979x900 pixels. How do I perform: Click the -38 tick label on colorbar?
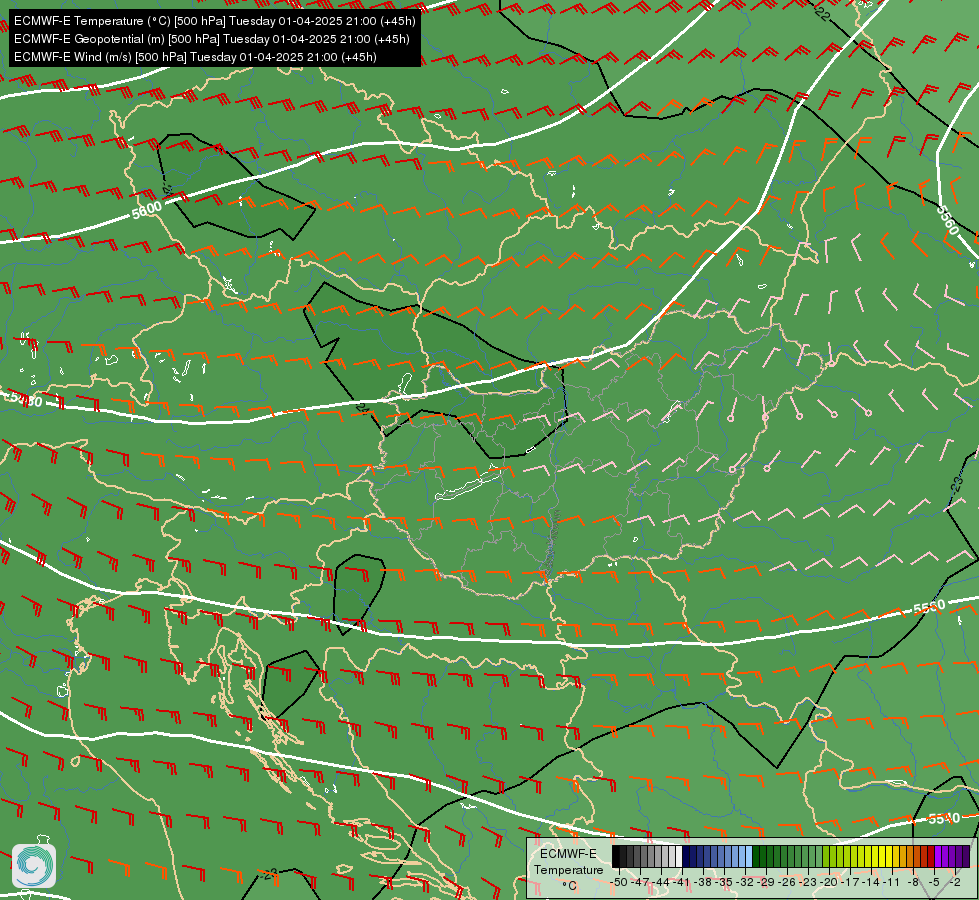[703, 882]
